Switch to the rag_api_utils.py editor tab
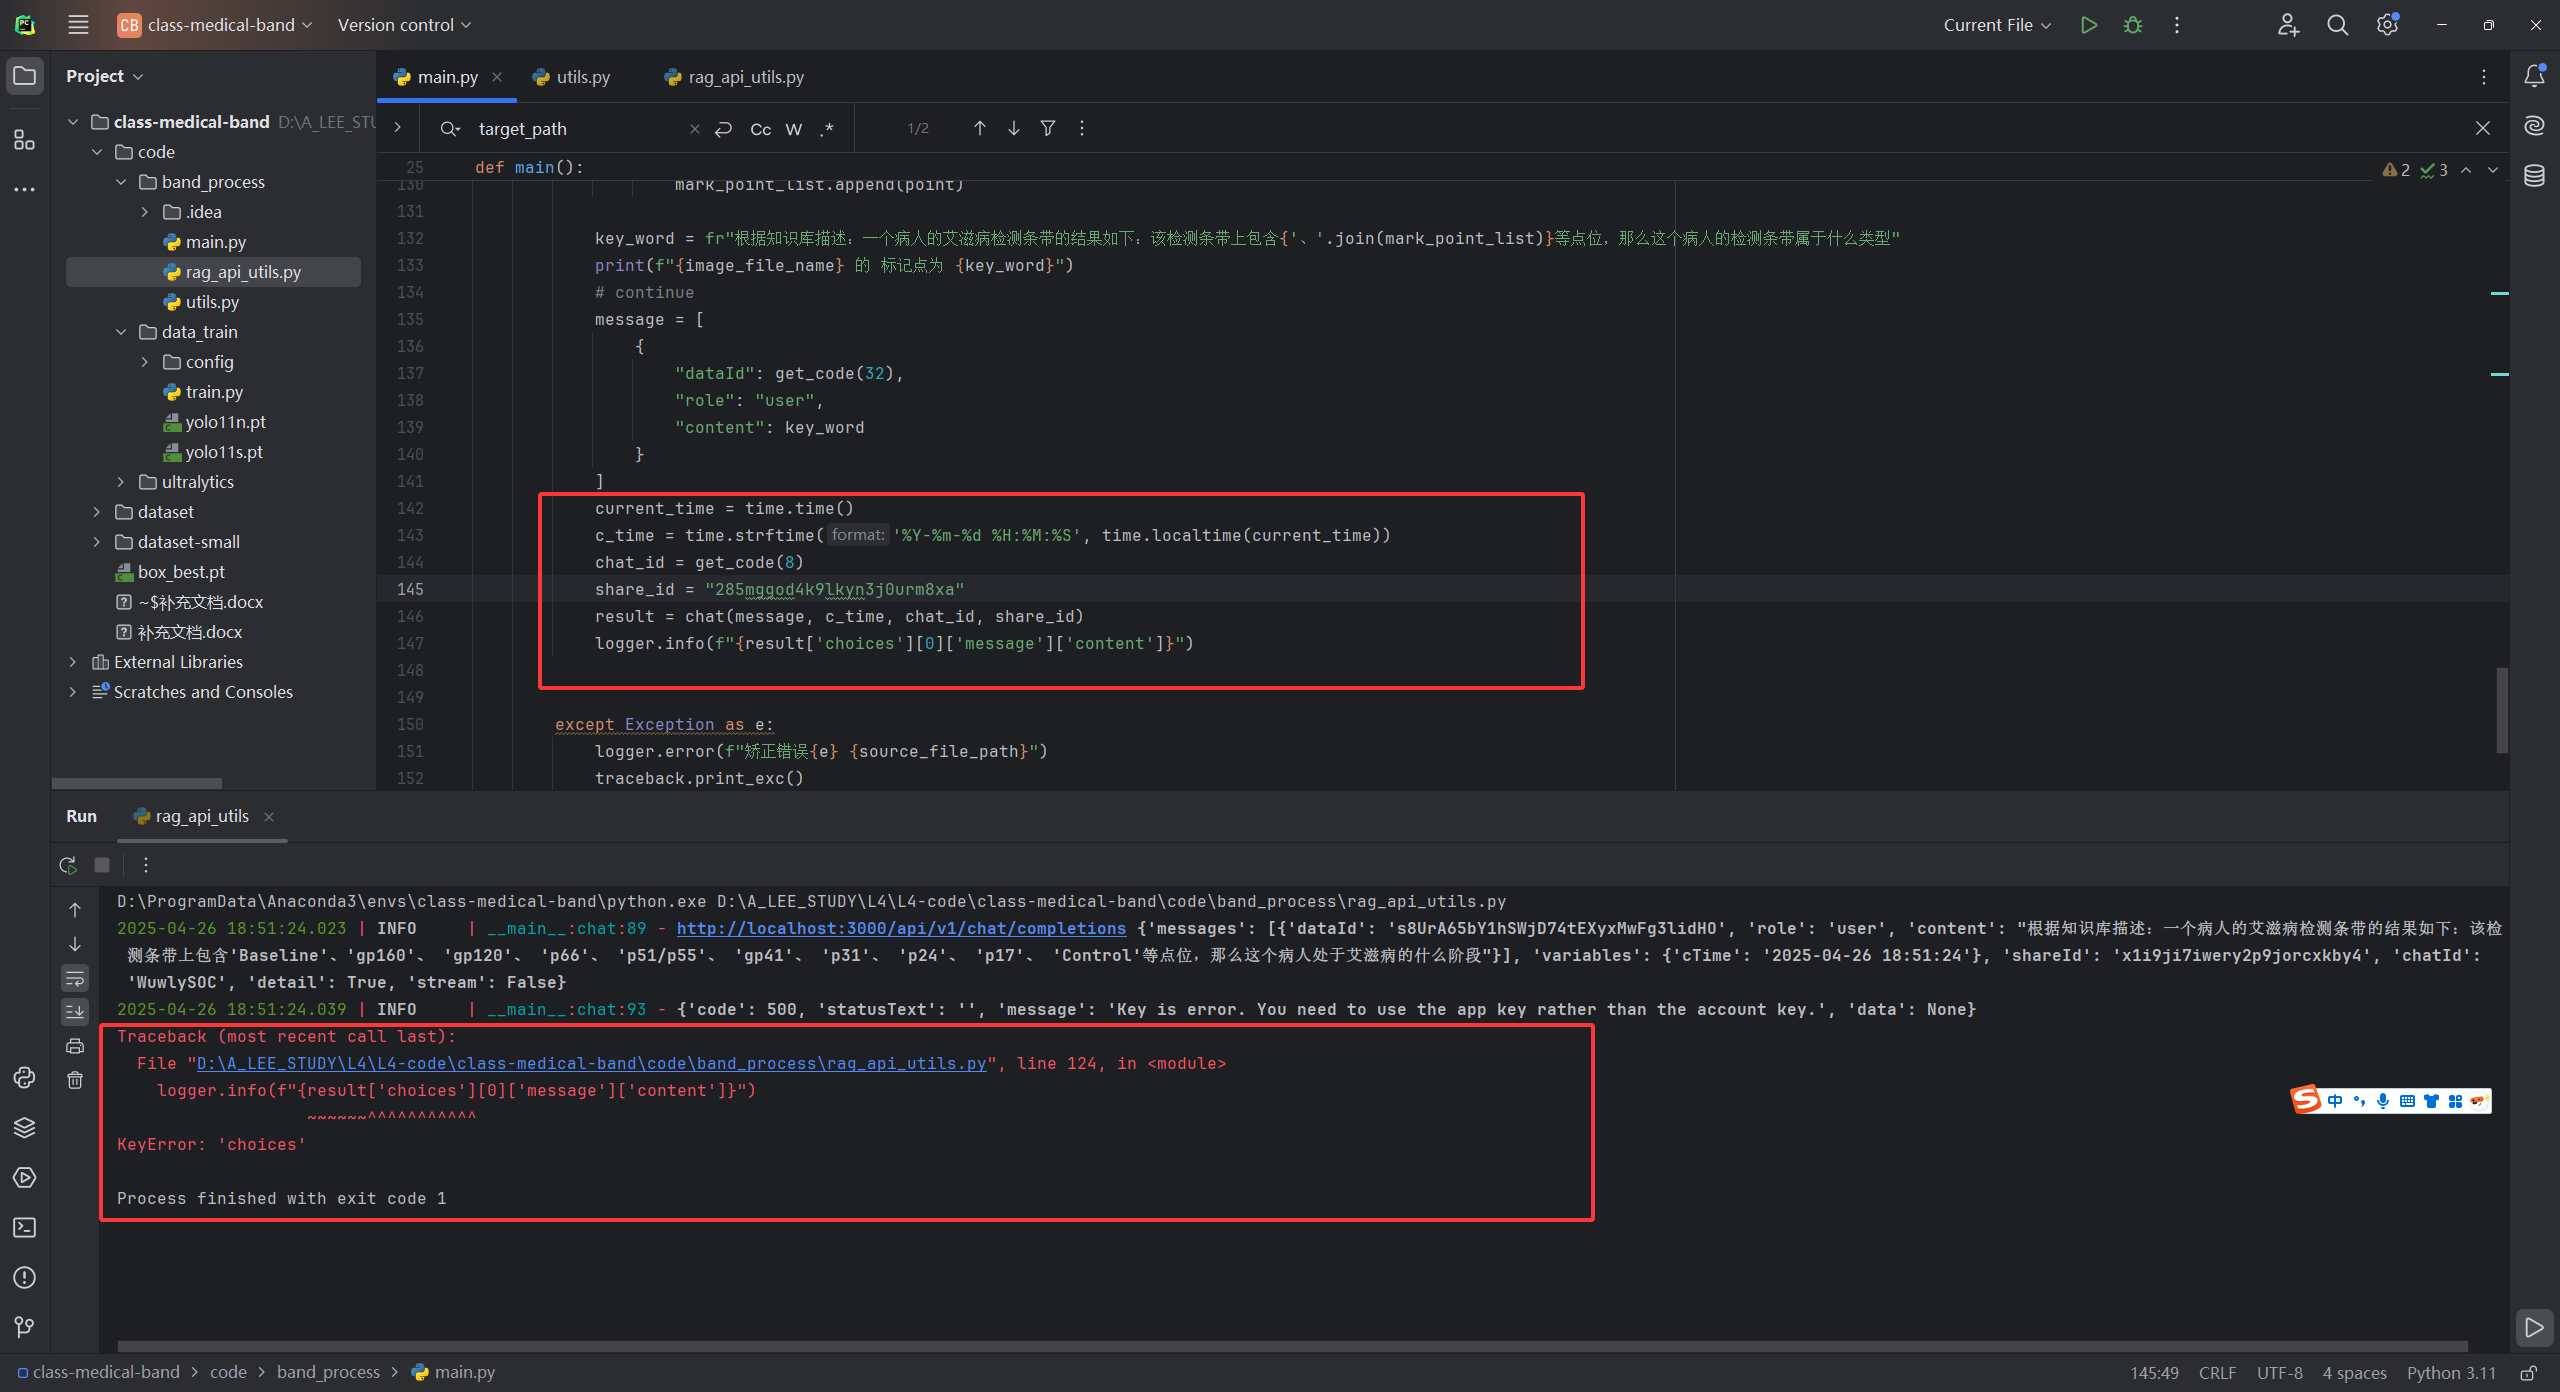The height and width of the screenshot is (1392, 2560). pos(745,77)
